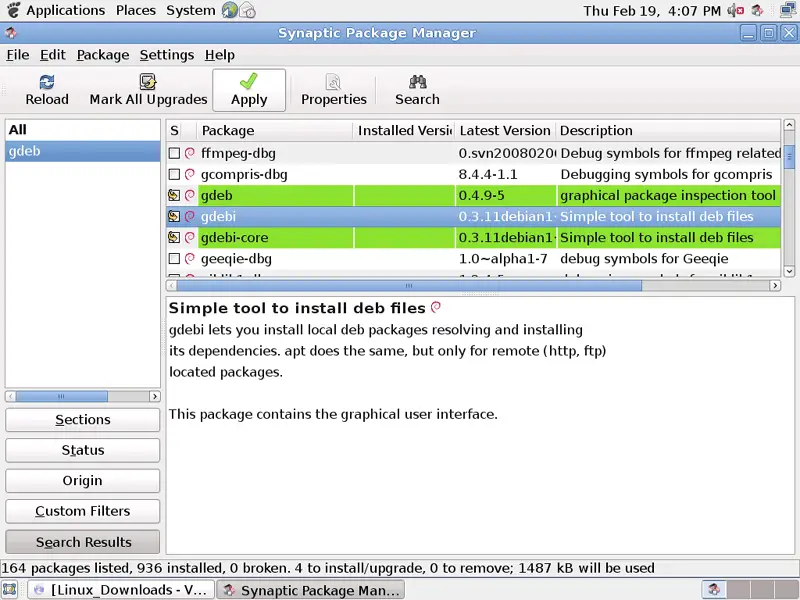Click the network monitor tray icon
Image resolution: width=800 pixels, height=600 pixels.
click(789, 10)
